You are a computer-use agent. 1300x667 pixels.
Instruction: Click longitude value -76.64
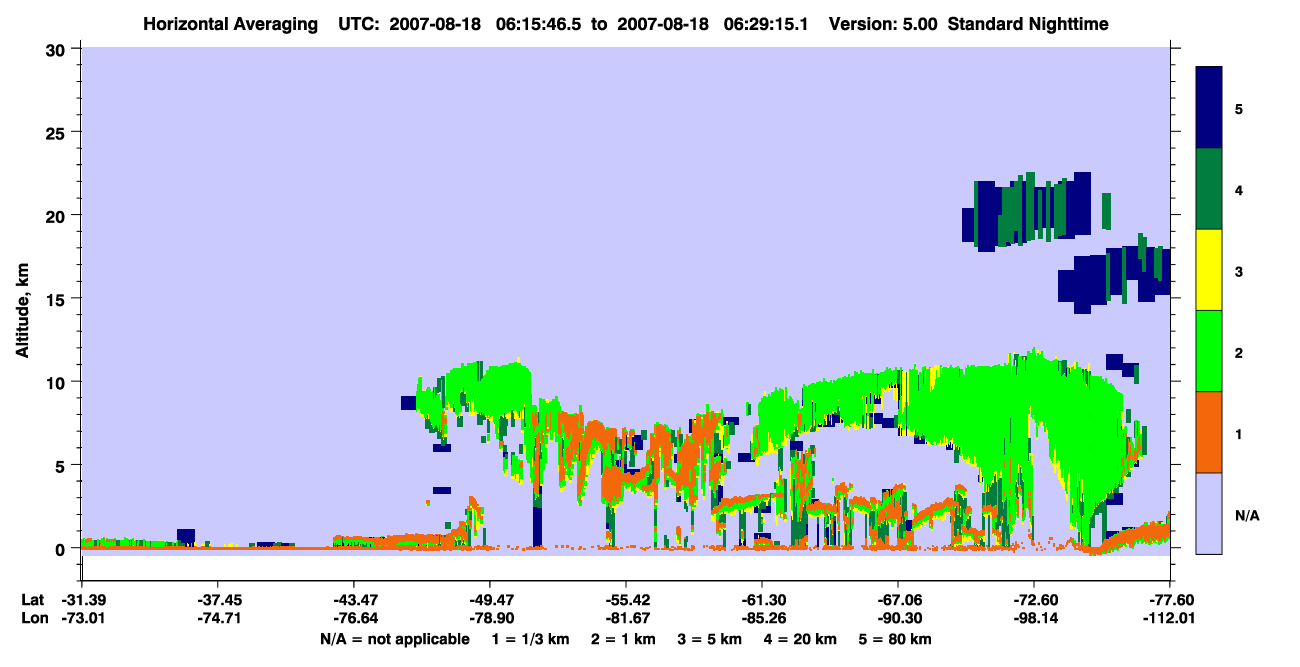coord(353,617)
